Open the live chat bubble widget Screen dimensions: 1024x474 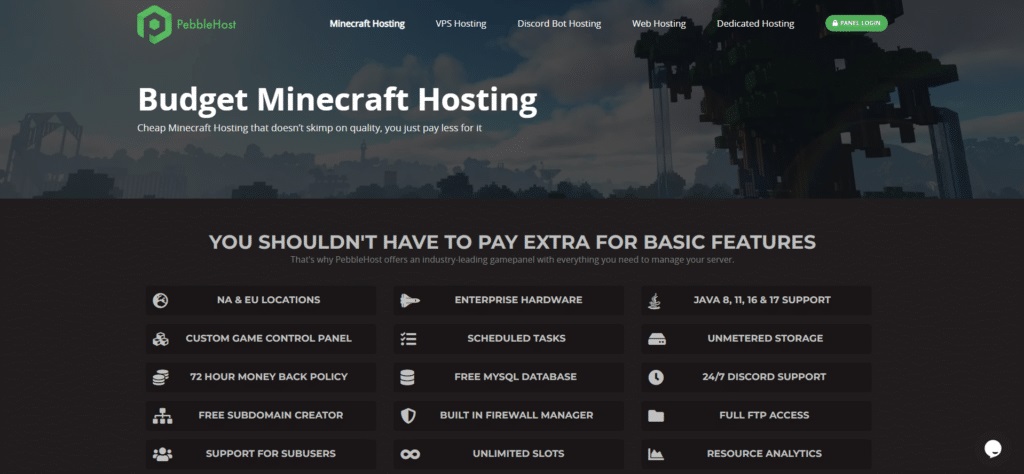[993, 449]
